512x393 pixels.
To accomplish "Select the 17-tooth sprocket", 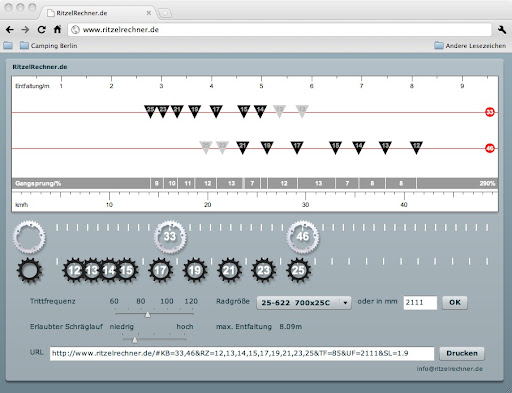I will point(161,270).
